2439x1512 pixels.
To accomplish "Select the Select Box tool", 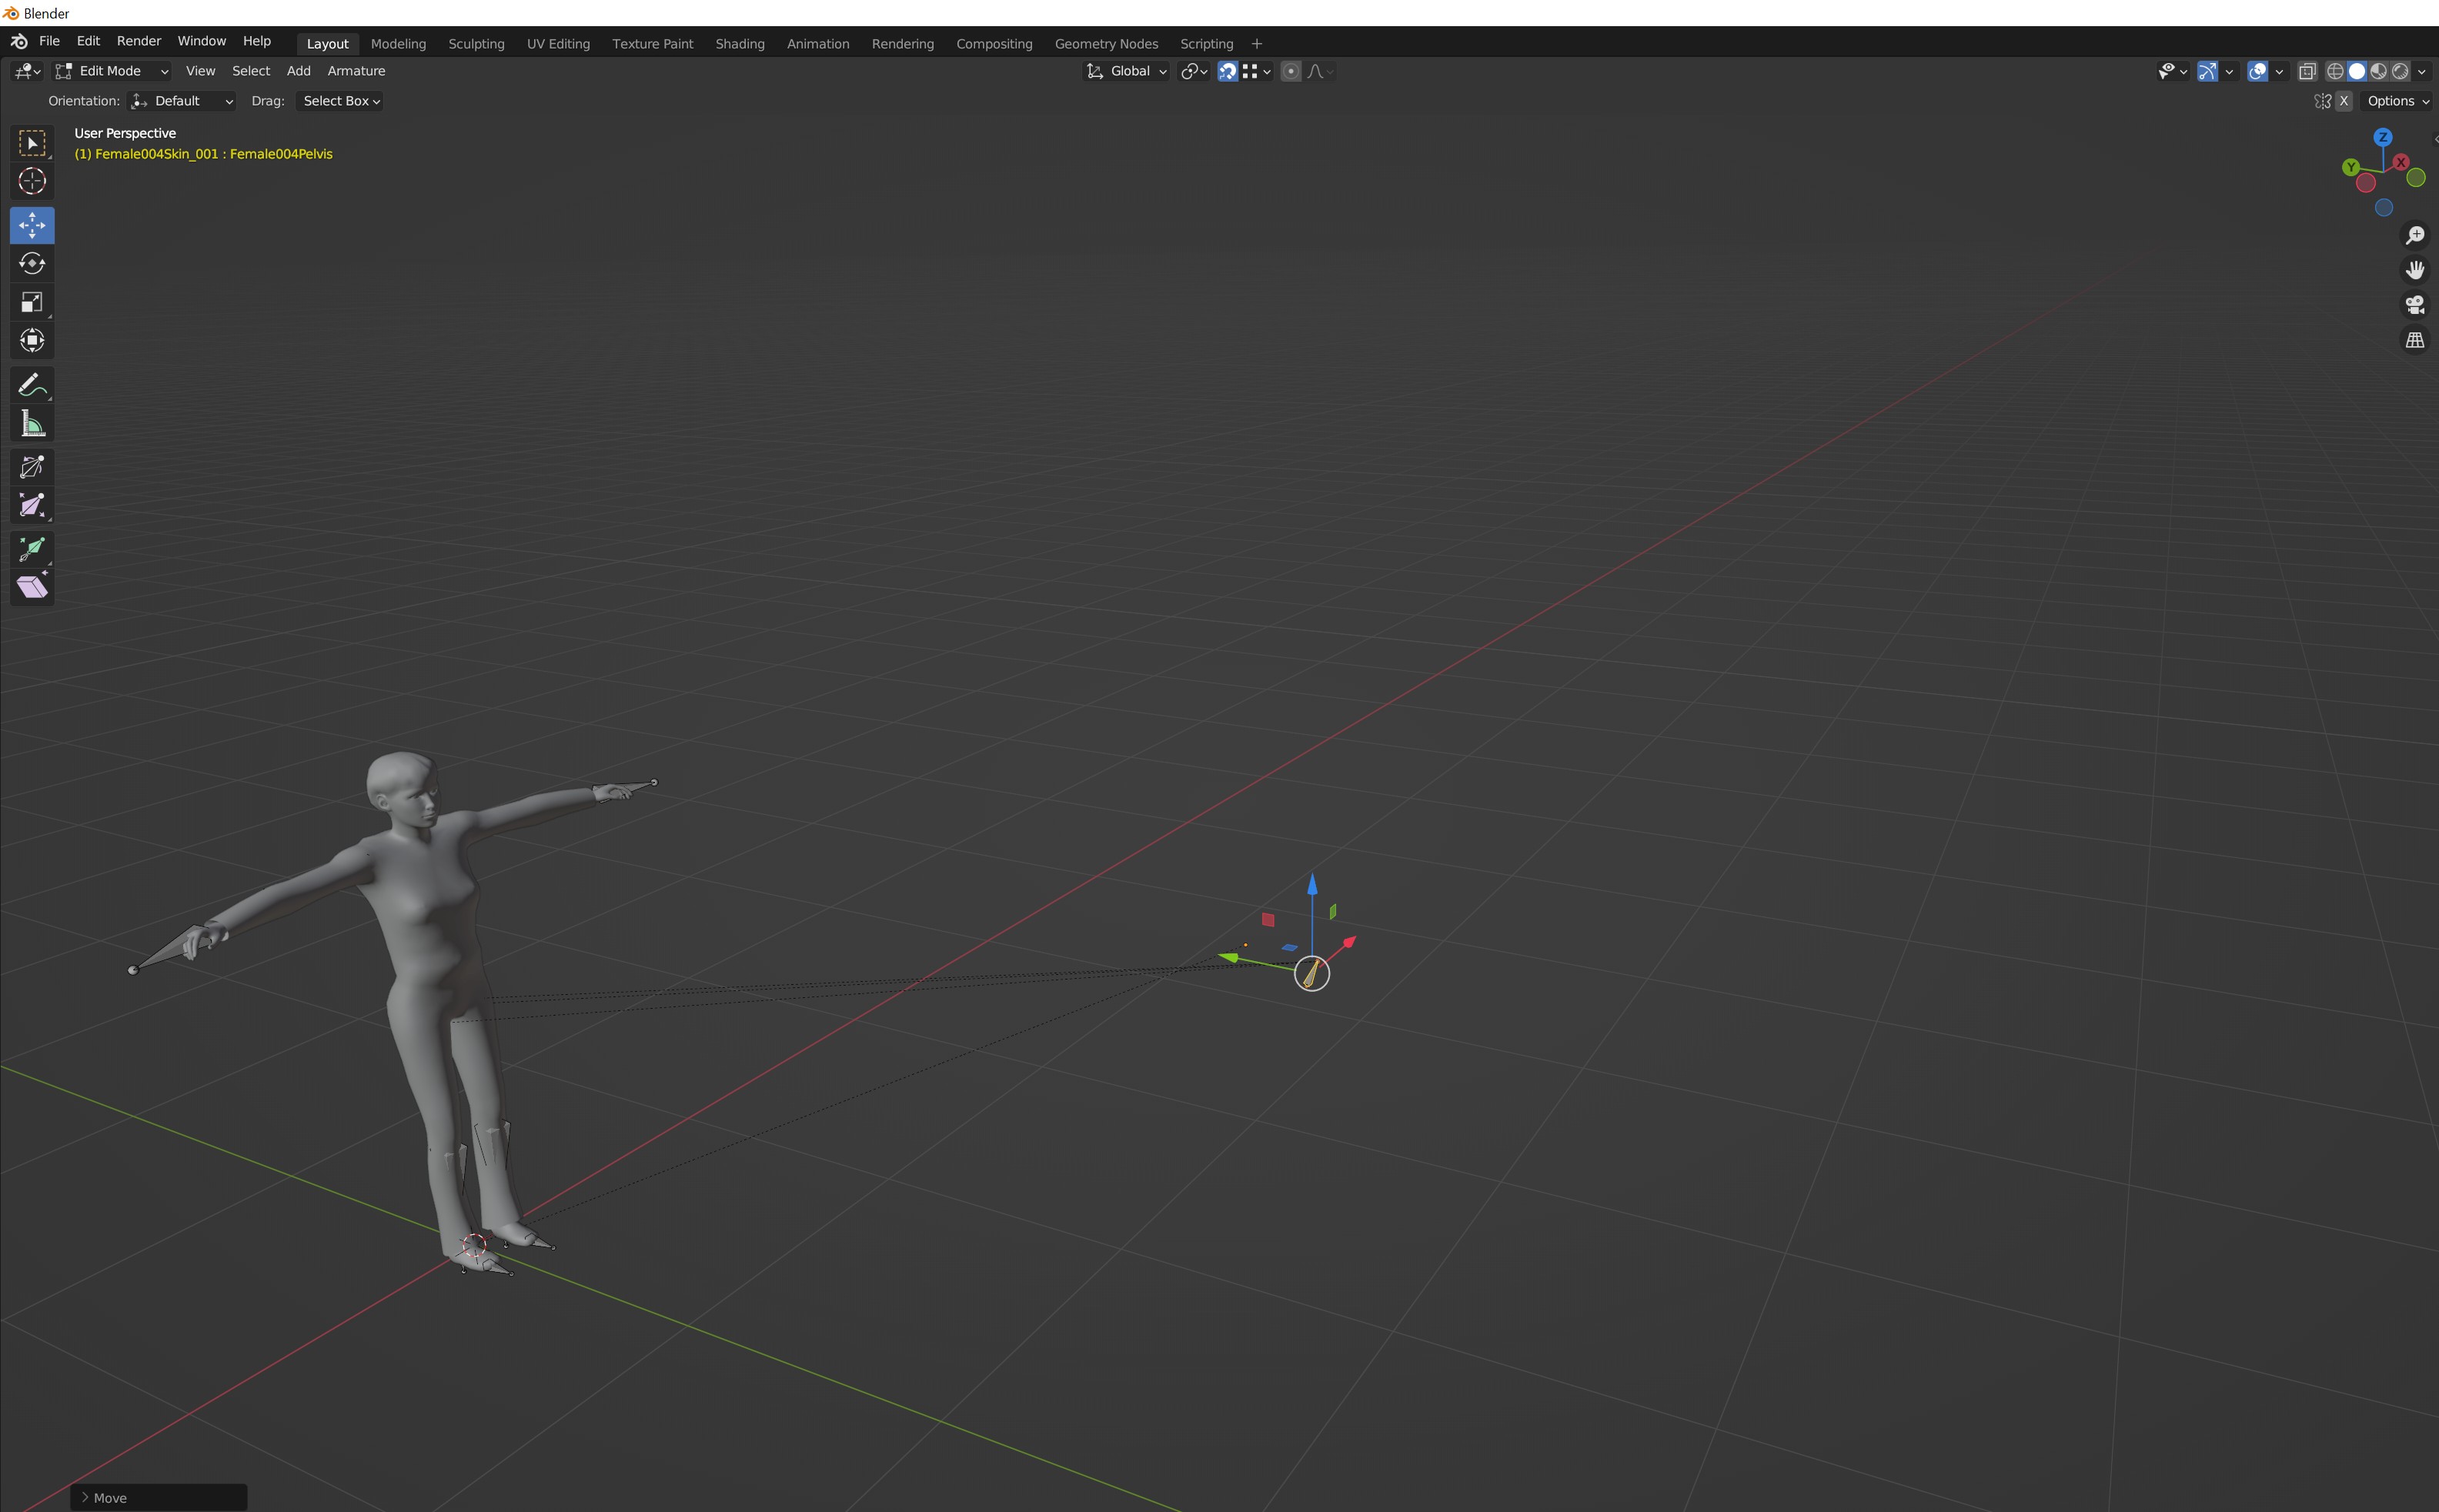I will (x=32, y=143).
